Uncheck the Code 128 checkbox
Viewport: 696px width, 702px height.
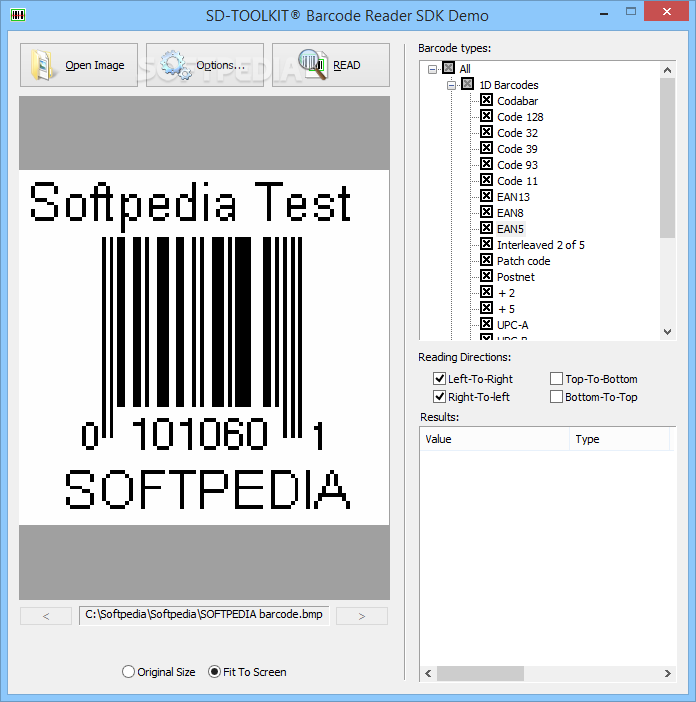click(x=487, y=116)
